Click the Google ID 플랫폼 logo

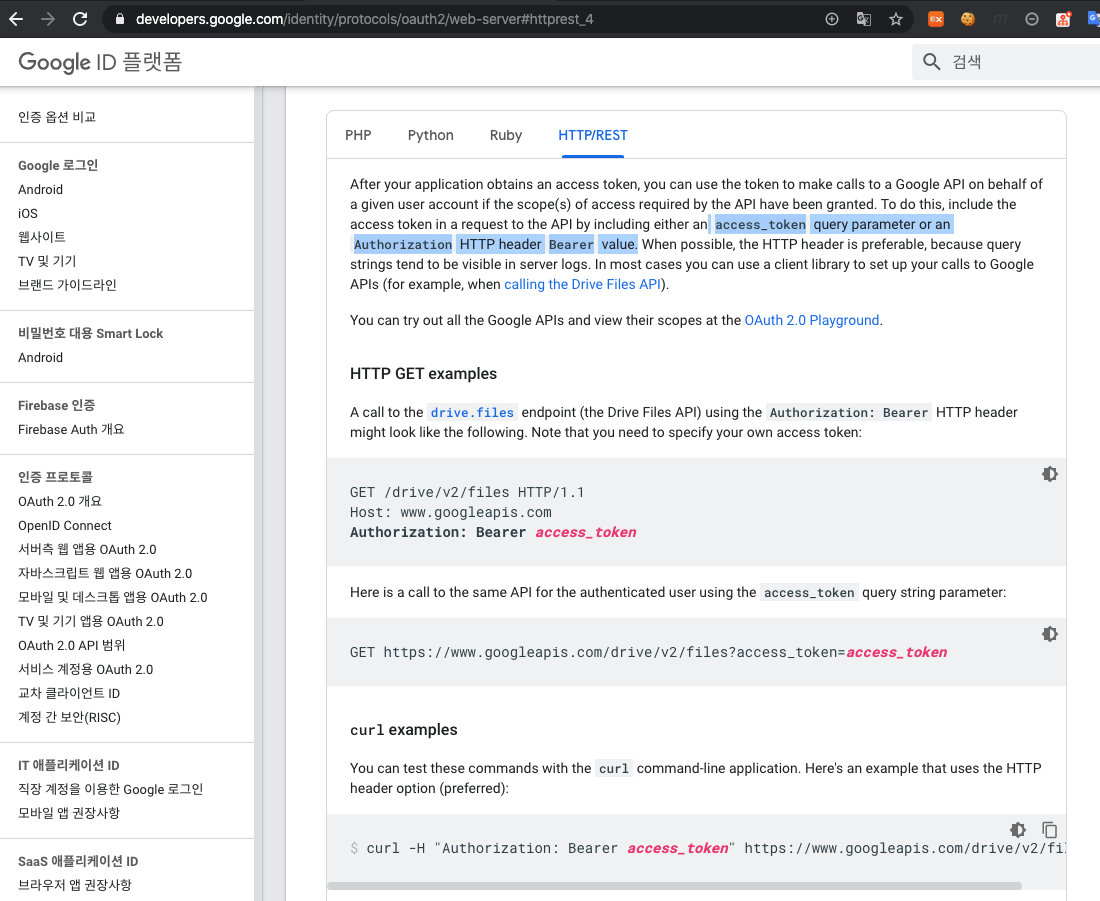[100, 62]
